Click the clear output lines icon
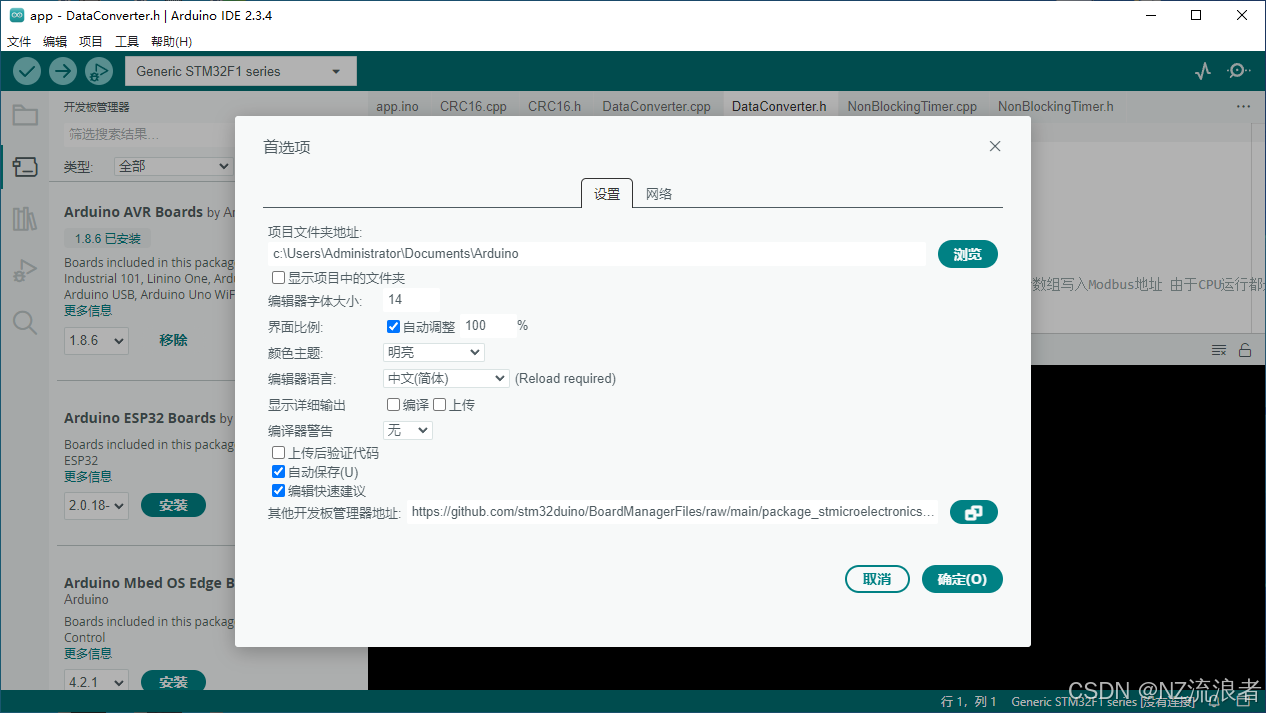The height and width of the screenshot is (713, 1266). 1219,350
